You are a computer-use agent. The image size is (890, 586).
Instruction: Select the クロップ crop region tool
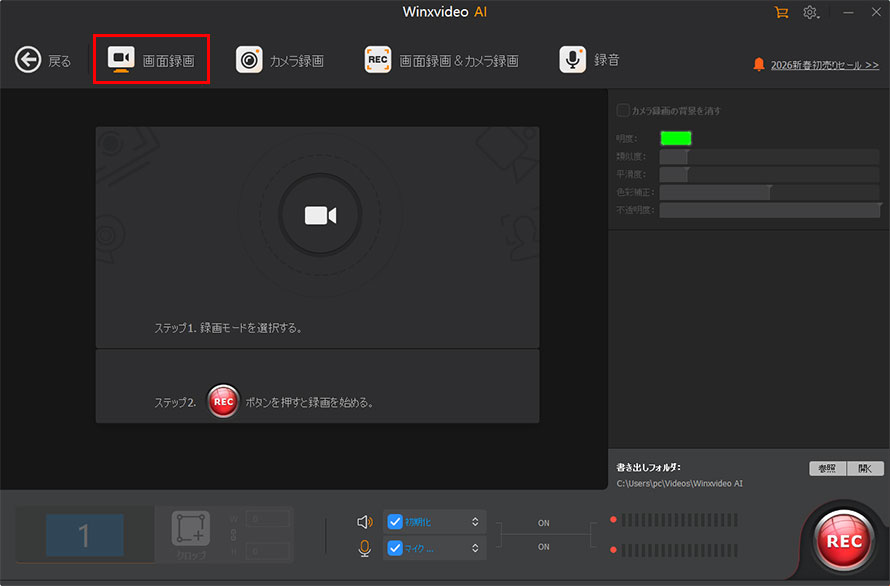(190, 535)
